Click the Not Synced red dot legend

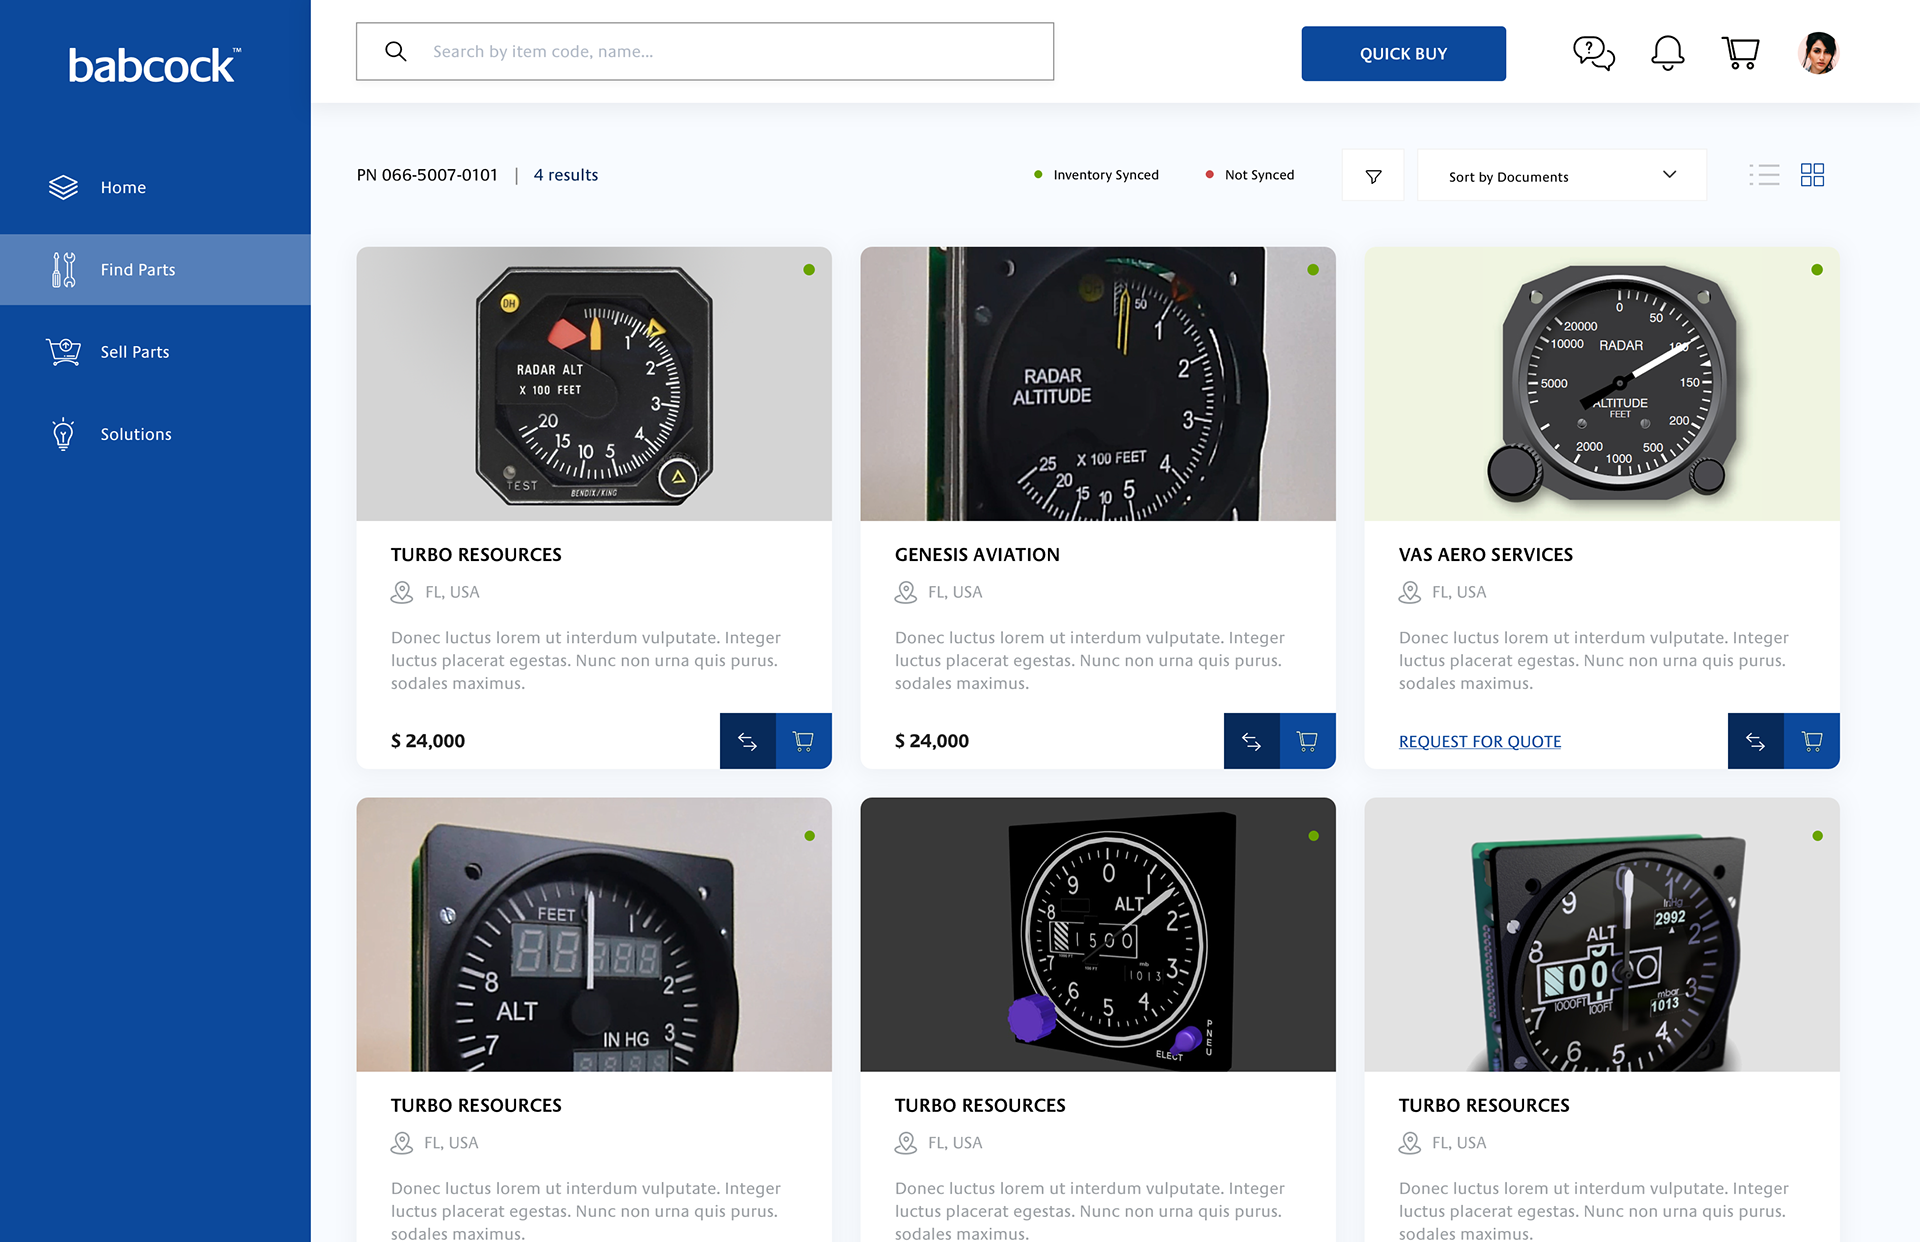(1210, 175)
